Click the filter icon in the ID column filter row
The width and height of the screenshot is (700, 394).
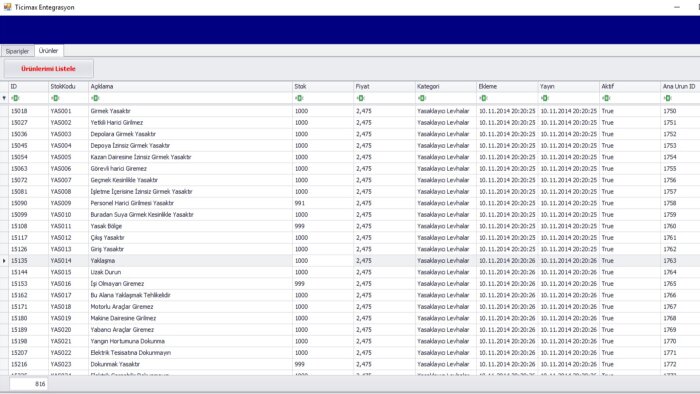(x=15, y=98)
